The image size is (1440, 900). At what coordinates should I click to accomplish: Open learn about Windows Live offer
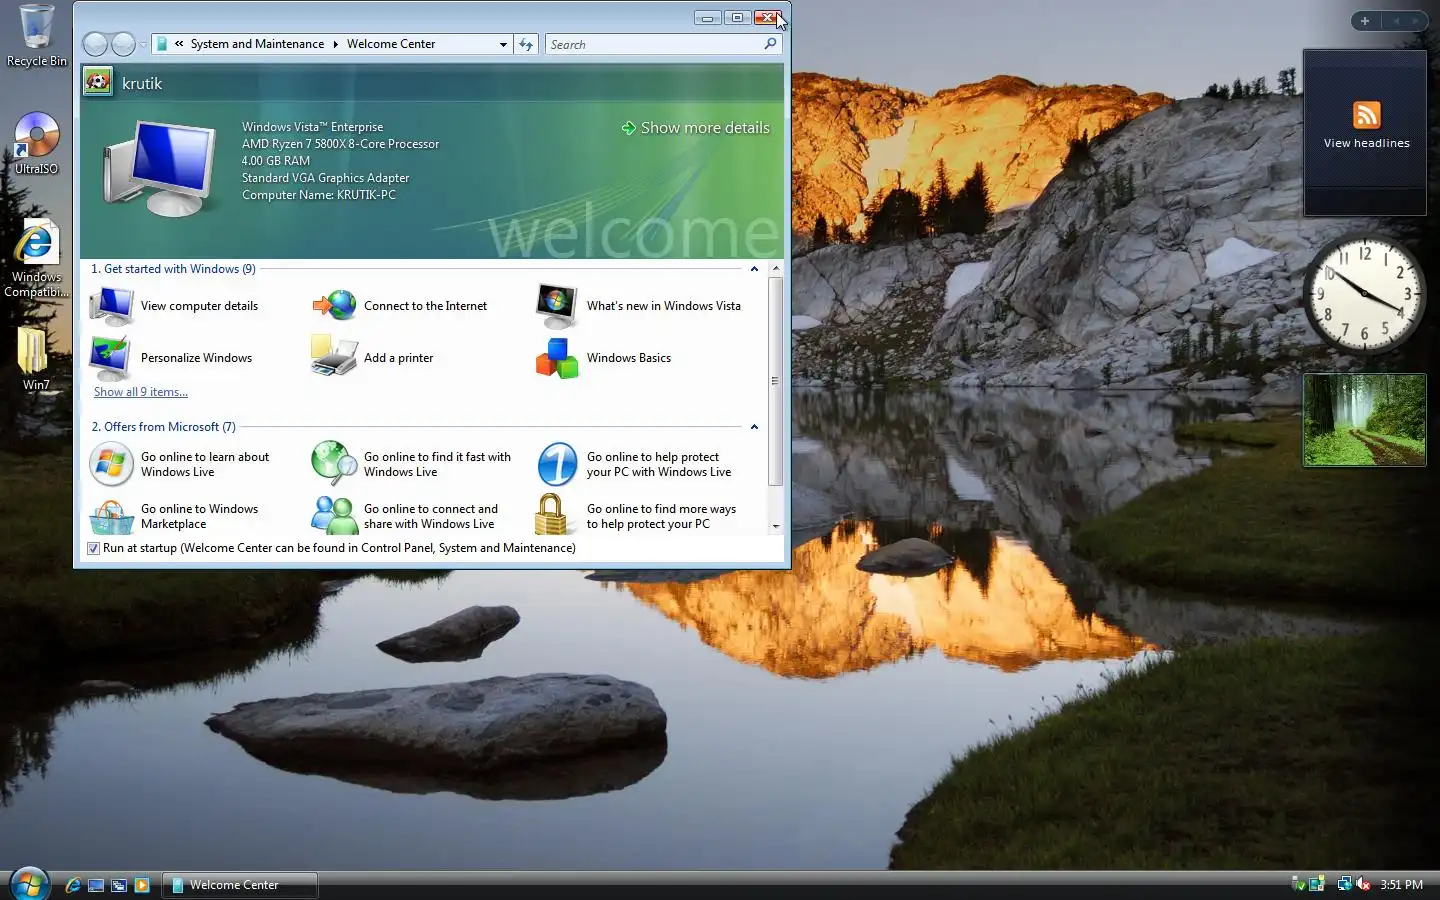[180, 464]
